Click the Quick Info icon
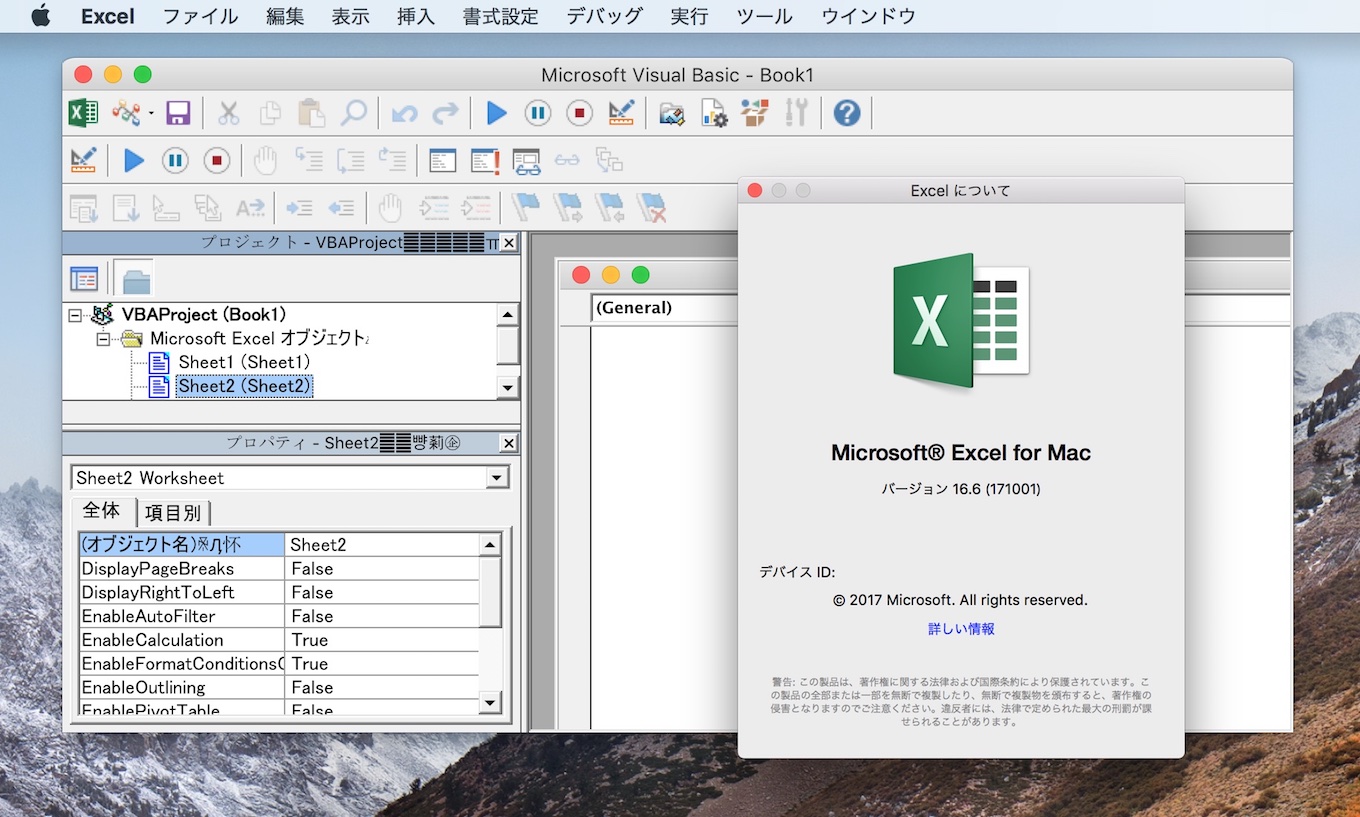The width and height of the screenshot is (1360, 817). click(166, 208)
